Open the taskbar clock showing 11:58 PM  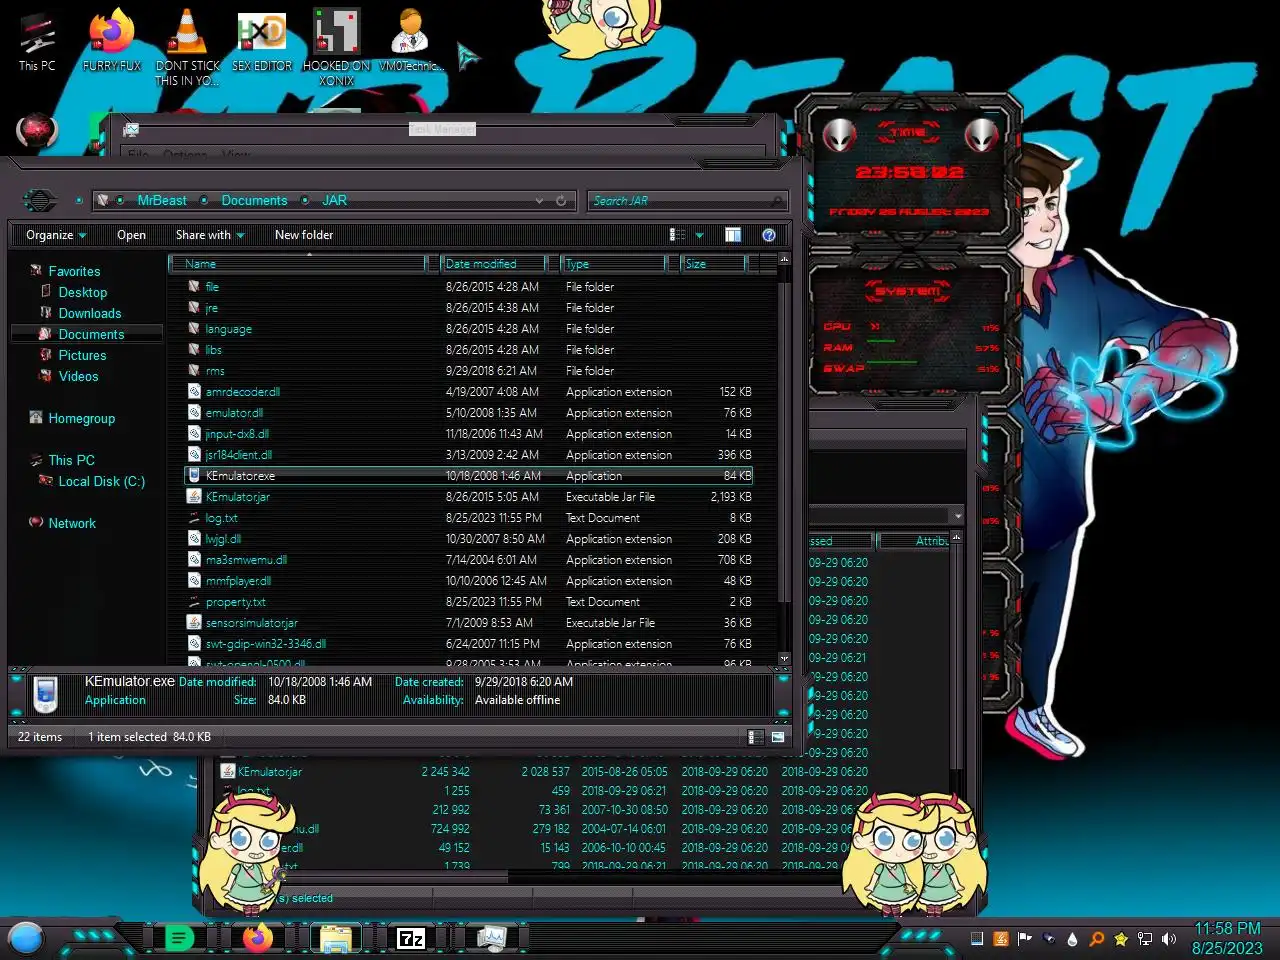pos(1227,938)
